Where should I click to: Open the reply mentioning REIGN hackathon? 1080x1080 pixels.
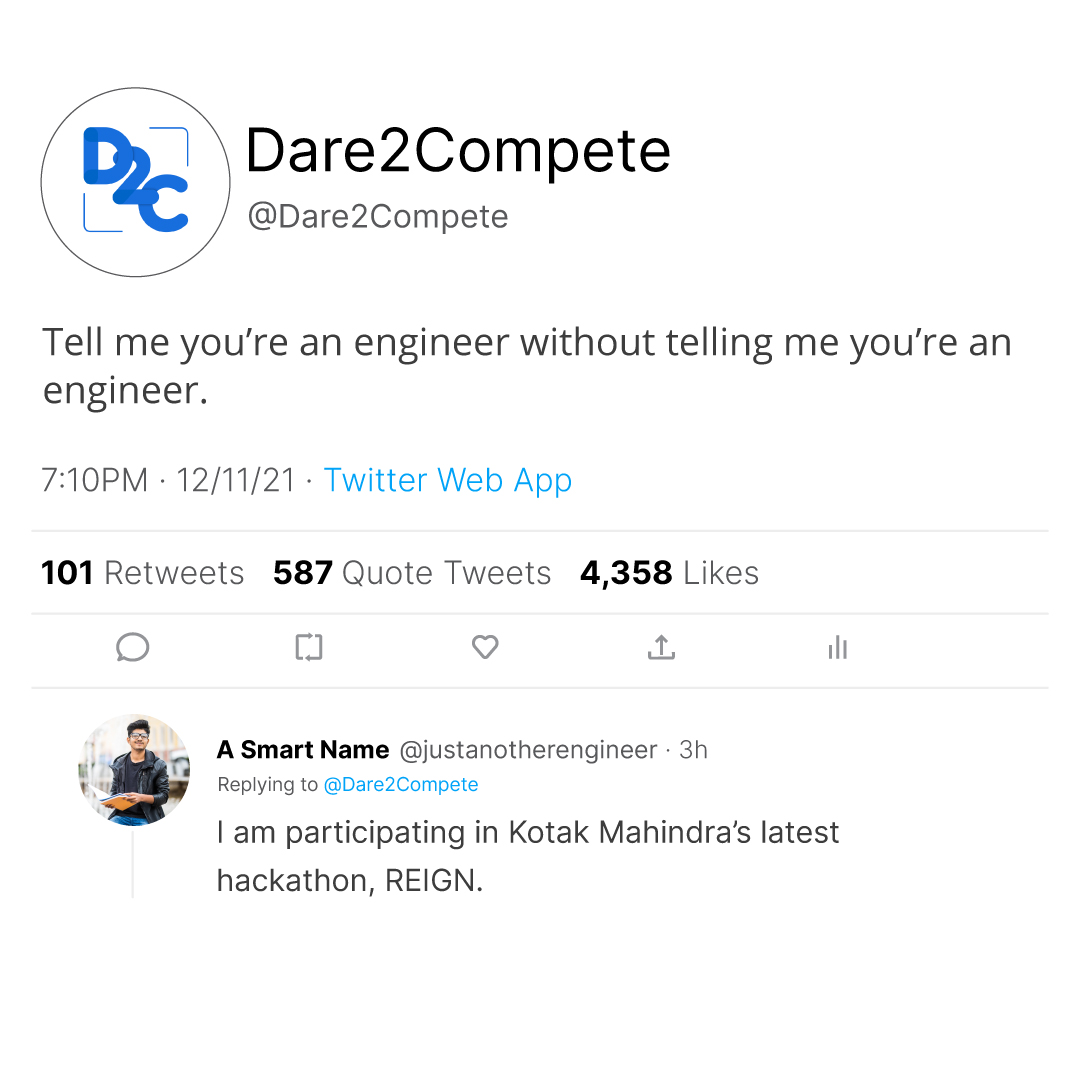click(527, 856)
